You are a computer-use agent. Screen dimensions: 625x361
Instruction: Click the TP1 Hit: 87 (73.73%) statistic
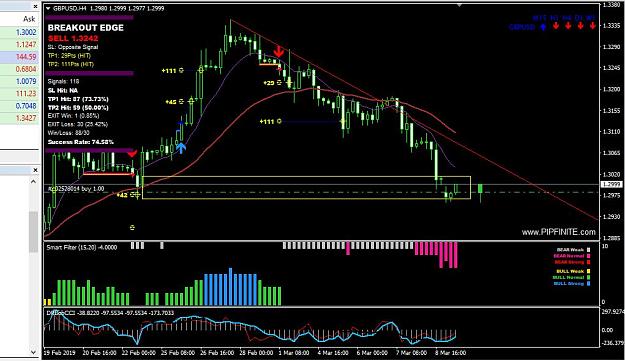coord(78,99)
